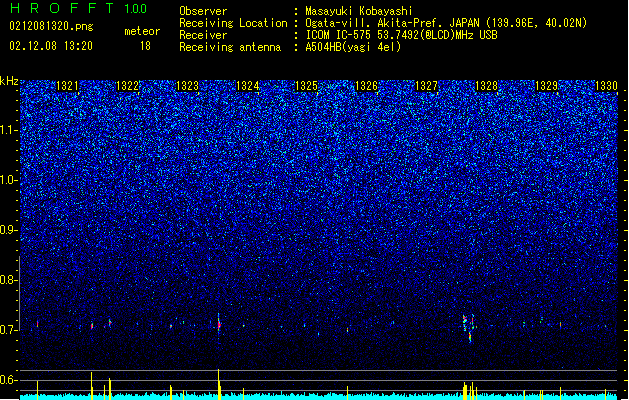Click the 1324 time marker
This screenshot has width=629, height=400.
248,86
